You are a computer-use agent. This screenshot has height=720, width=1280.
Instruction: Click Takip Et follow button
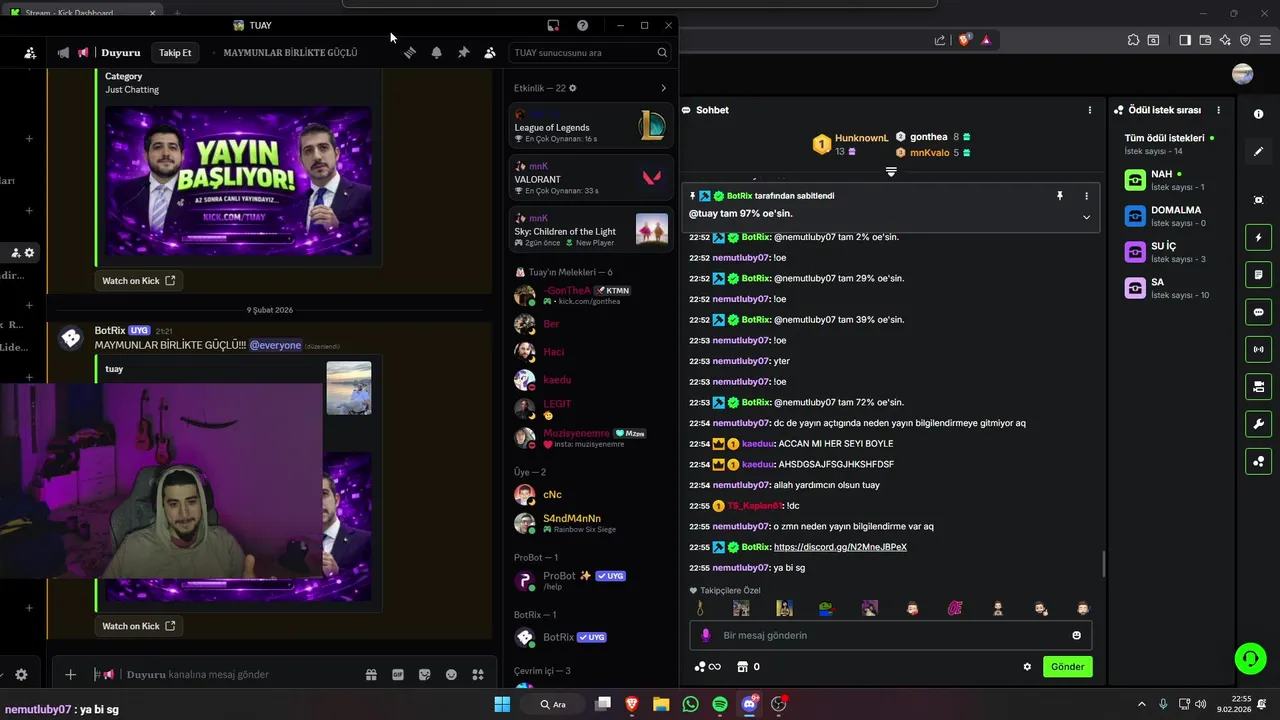click(x=175, y=52)
